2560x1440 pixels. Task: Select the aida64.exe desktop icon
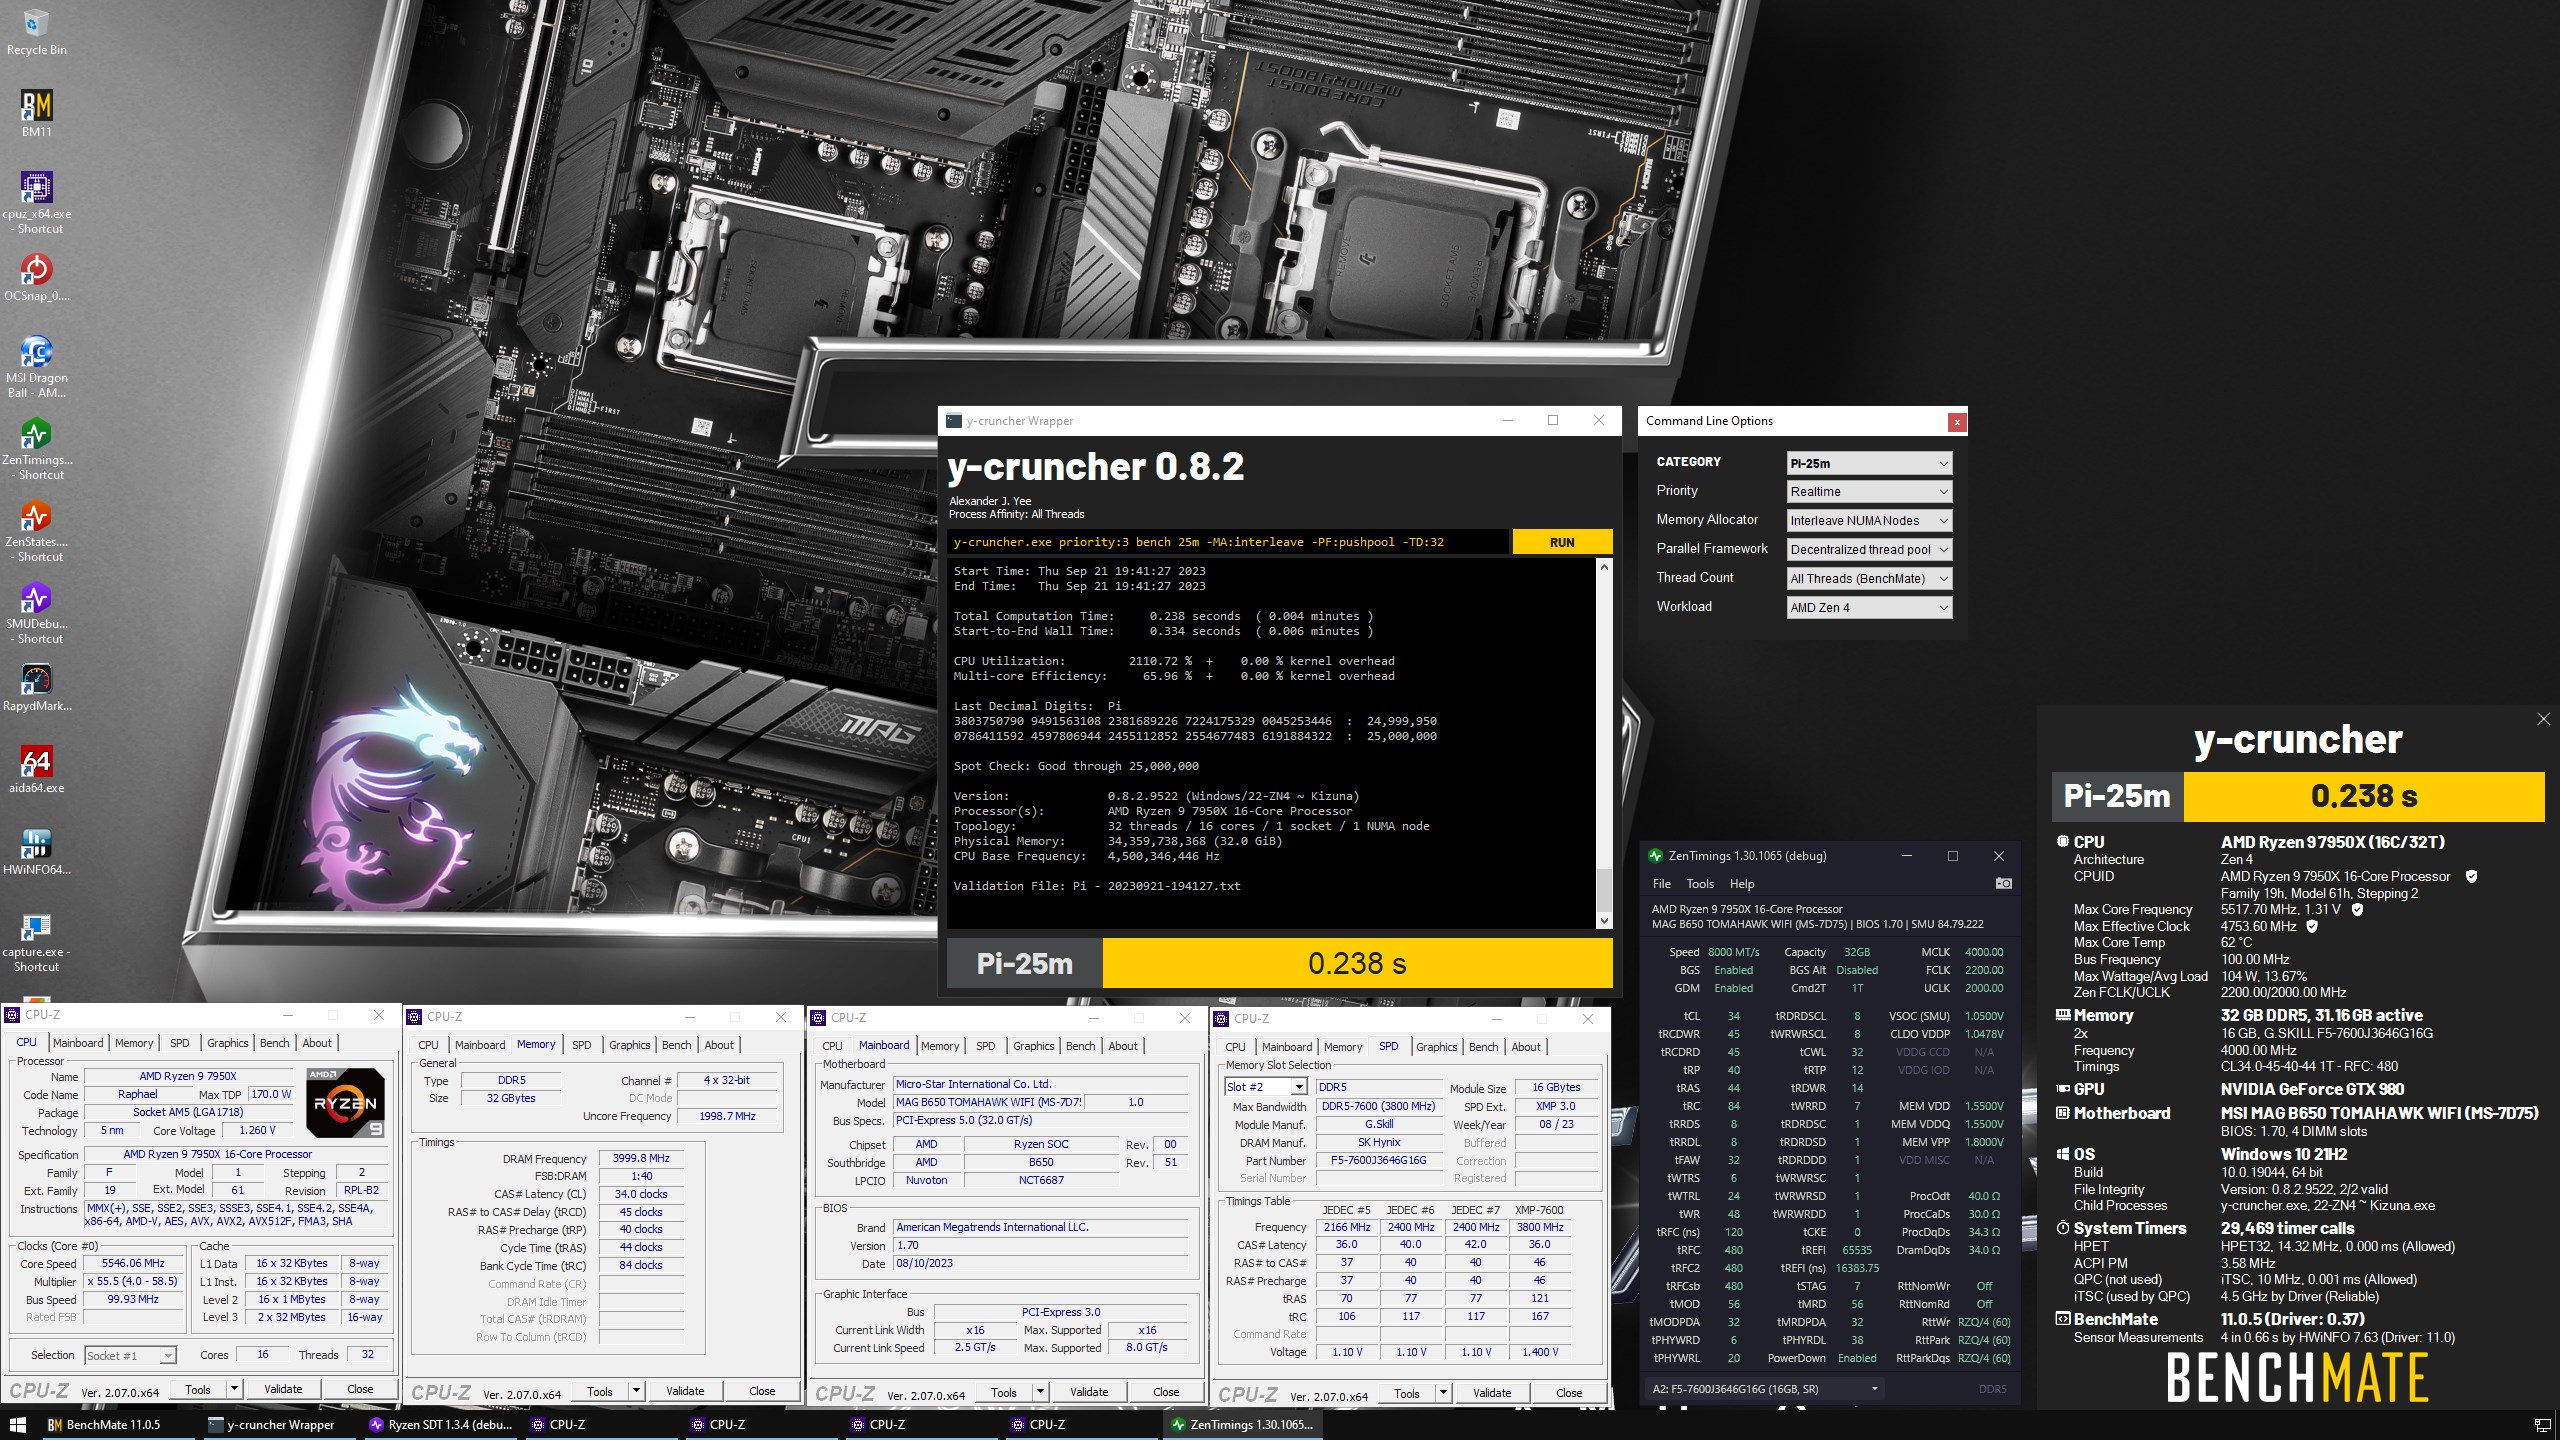[36, 771]
